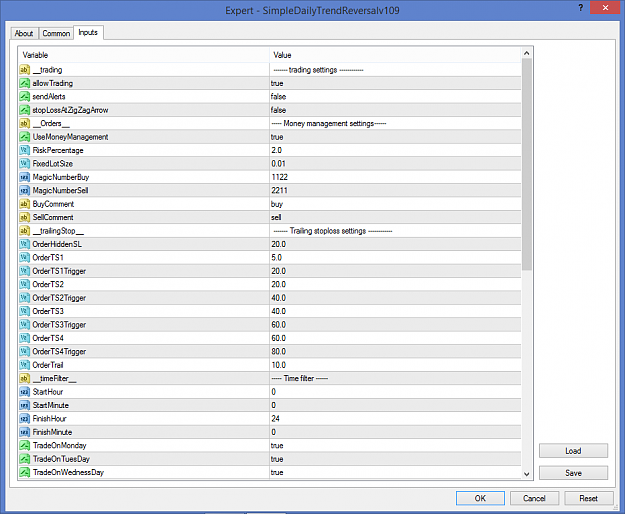Select the OrderTS4 variable name

(x=48, y=338)
